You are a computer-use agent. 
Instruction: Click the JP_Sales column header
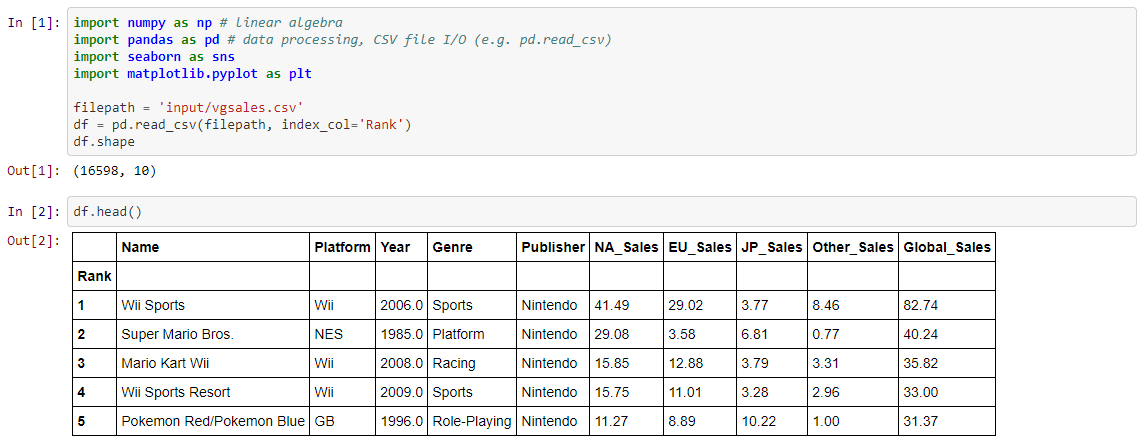[772, 247]
